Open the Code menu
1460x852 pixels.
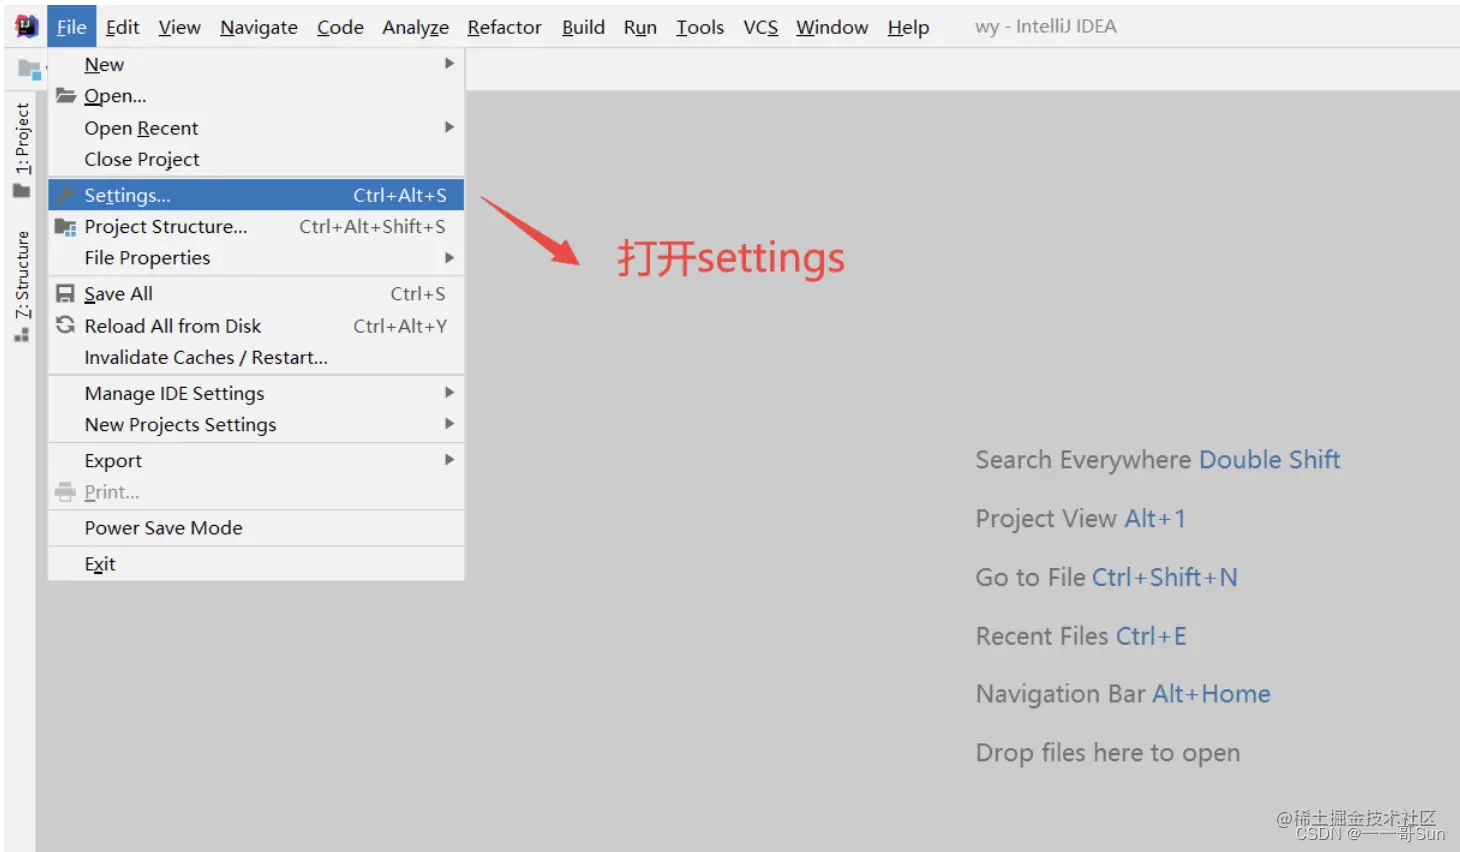pos(340,27)
